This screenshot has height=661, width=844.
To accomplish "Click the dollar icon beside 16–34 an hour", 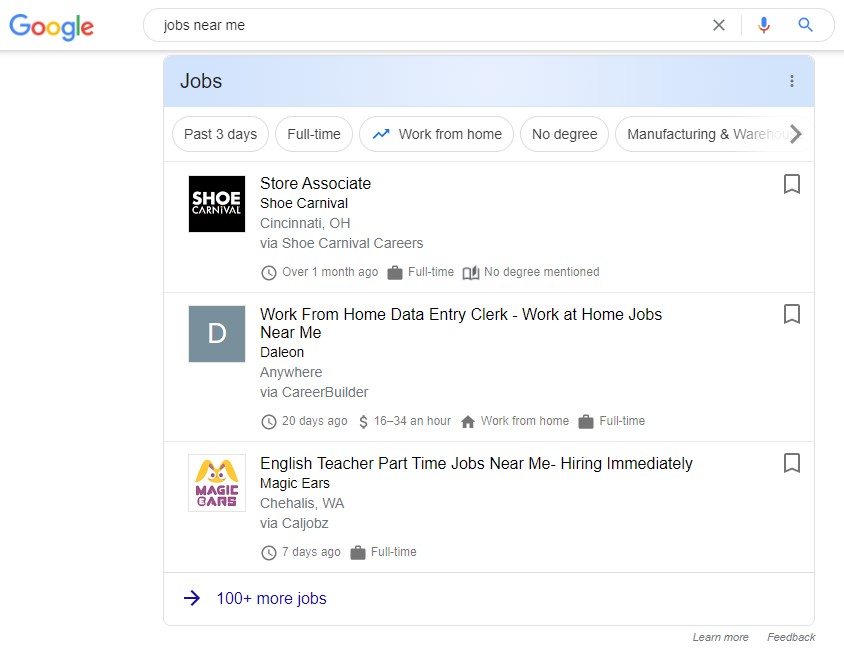I will [x=363, y=421].
